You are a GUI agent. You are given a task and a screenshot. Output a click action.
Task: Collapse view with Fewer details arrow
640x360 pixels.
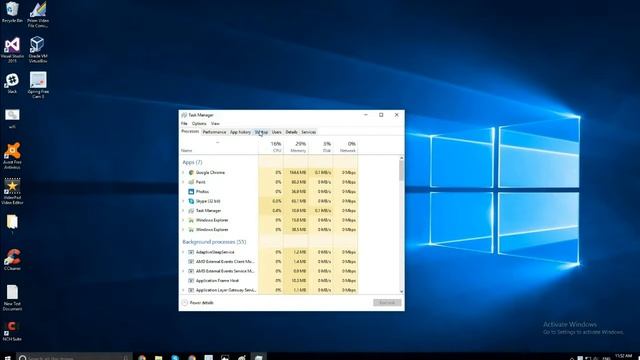click(184, 303)
